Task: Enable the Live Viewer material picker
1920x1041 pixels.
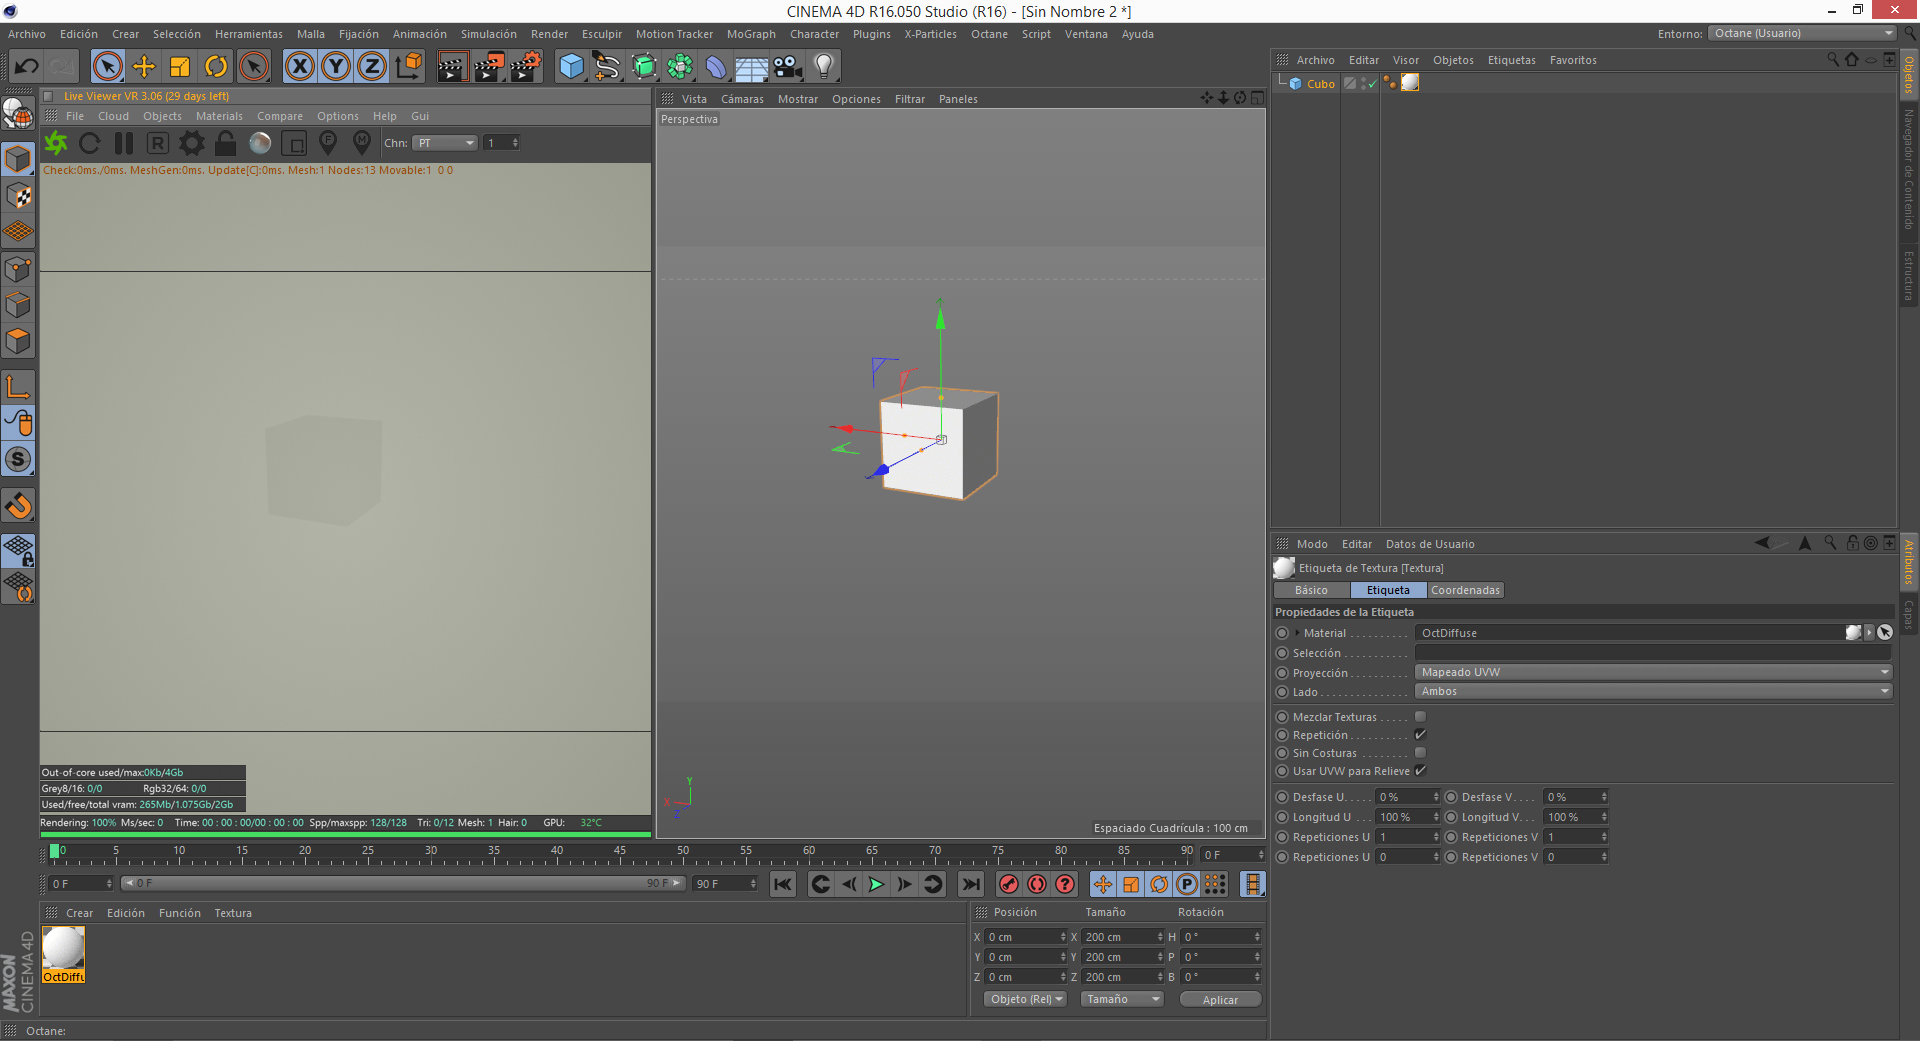Action: pos(362,144)
